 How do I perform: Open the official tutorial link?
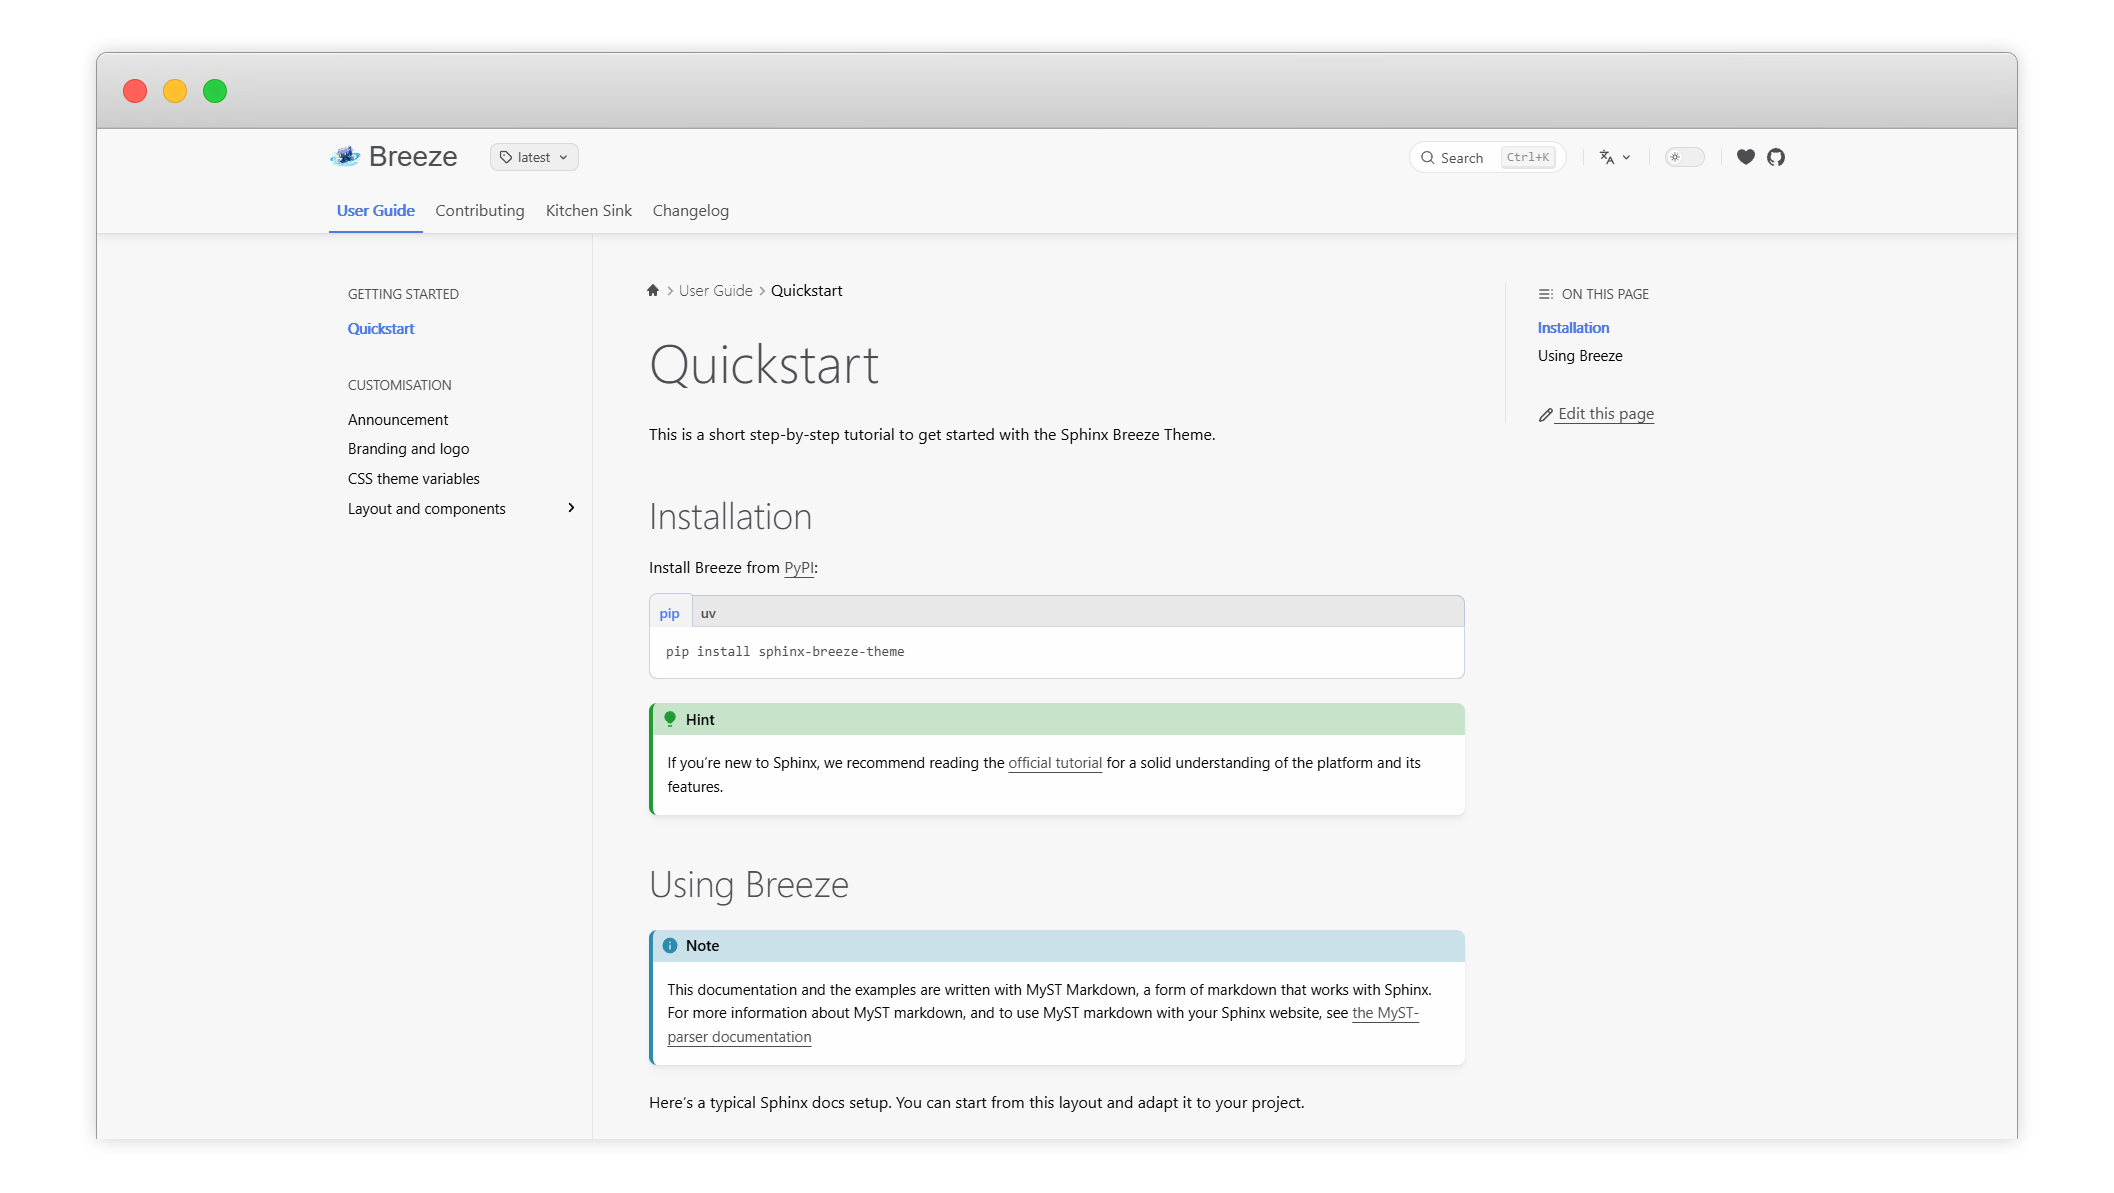(1055, 762)
